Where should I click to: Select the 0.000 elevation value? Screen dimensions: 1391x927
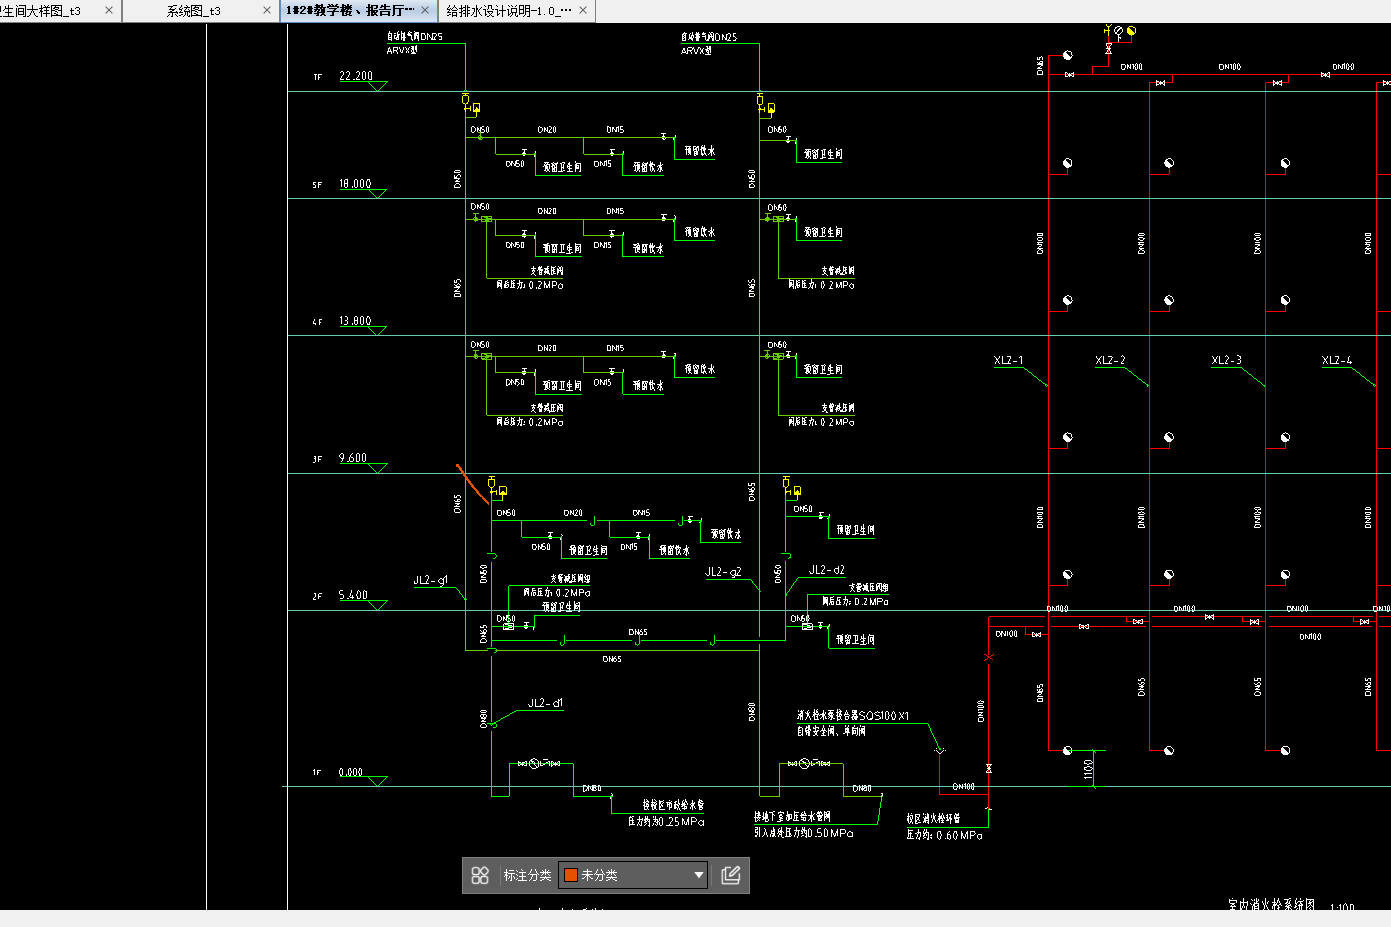point(351,772)
